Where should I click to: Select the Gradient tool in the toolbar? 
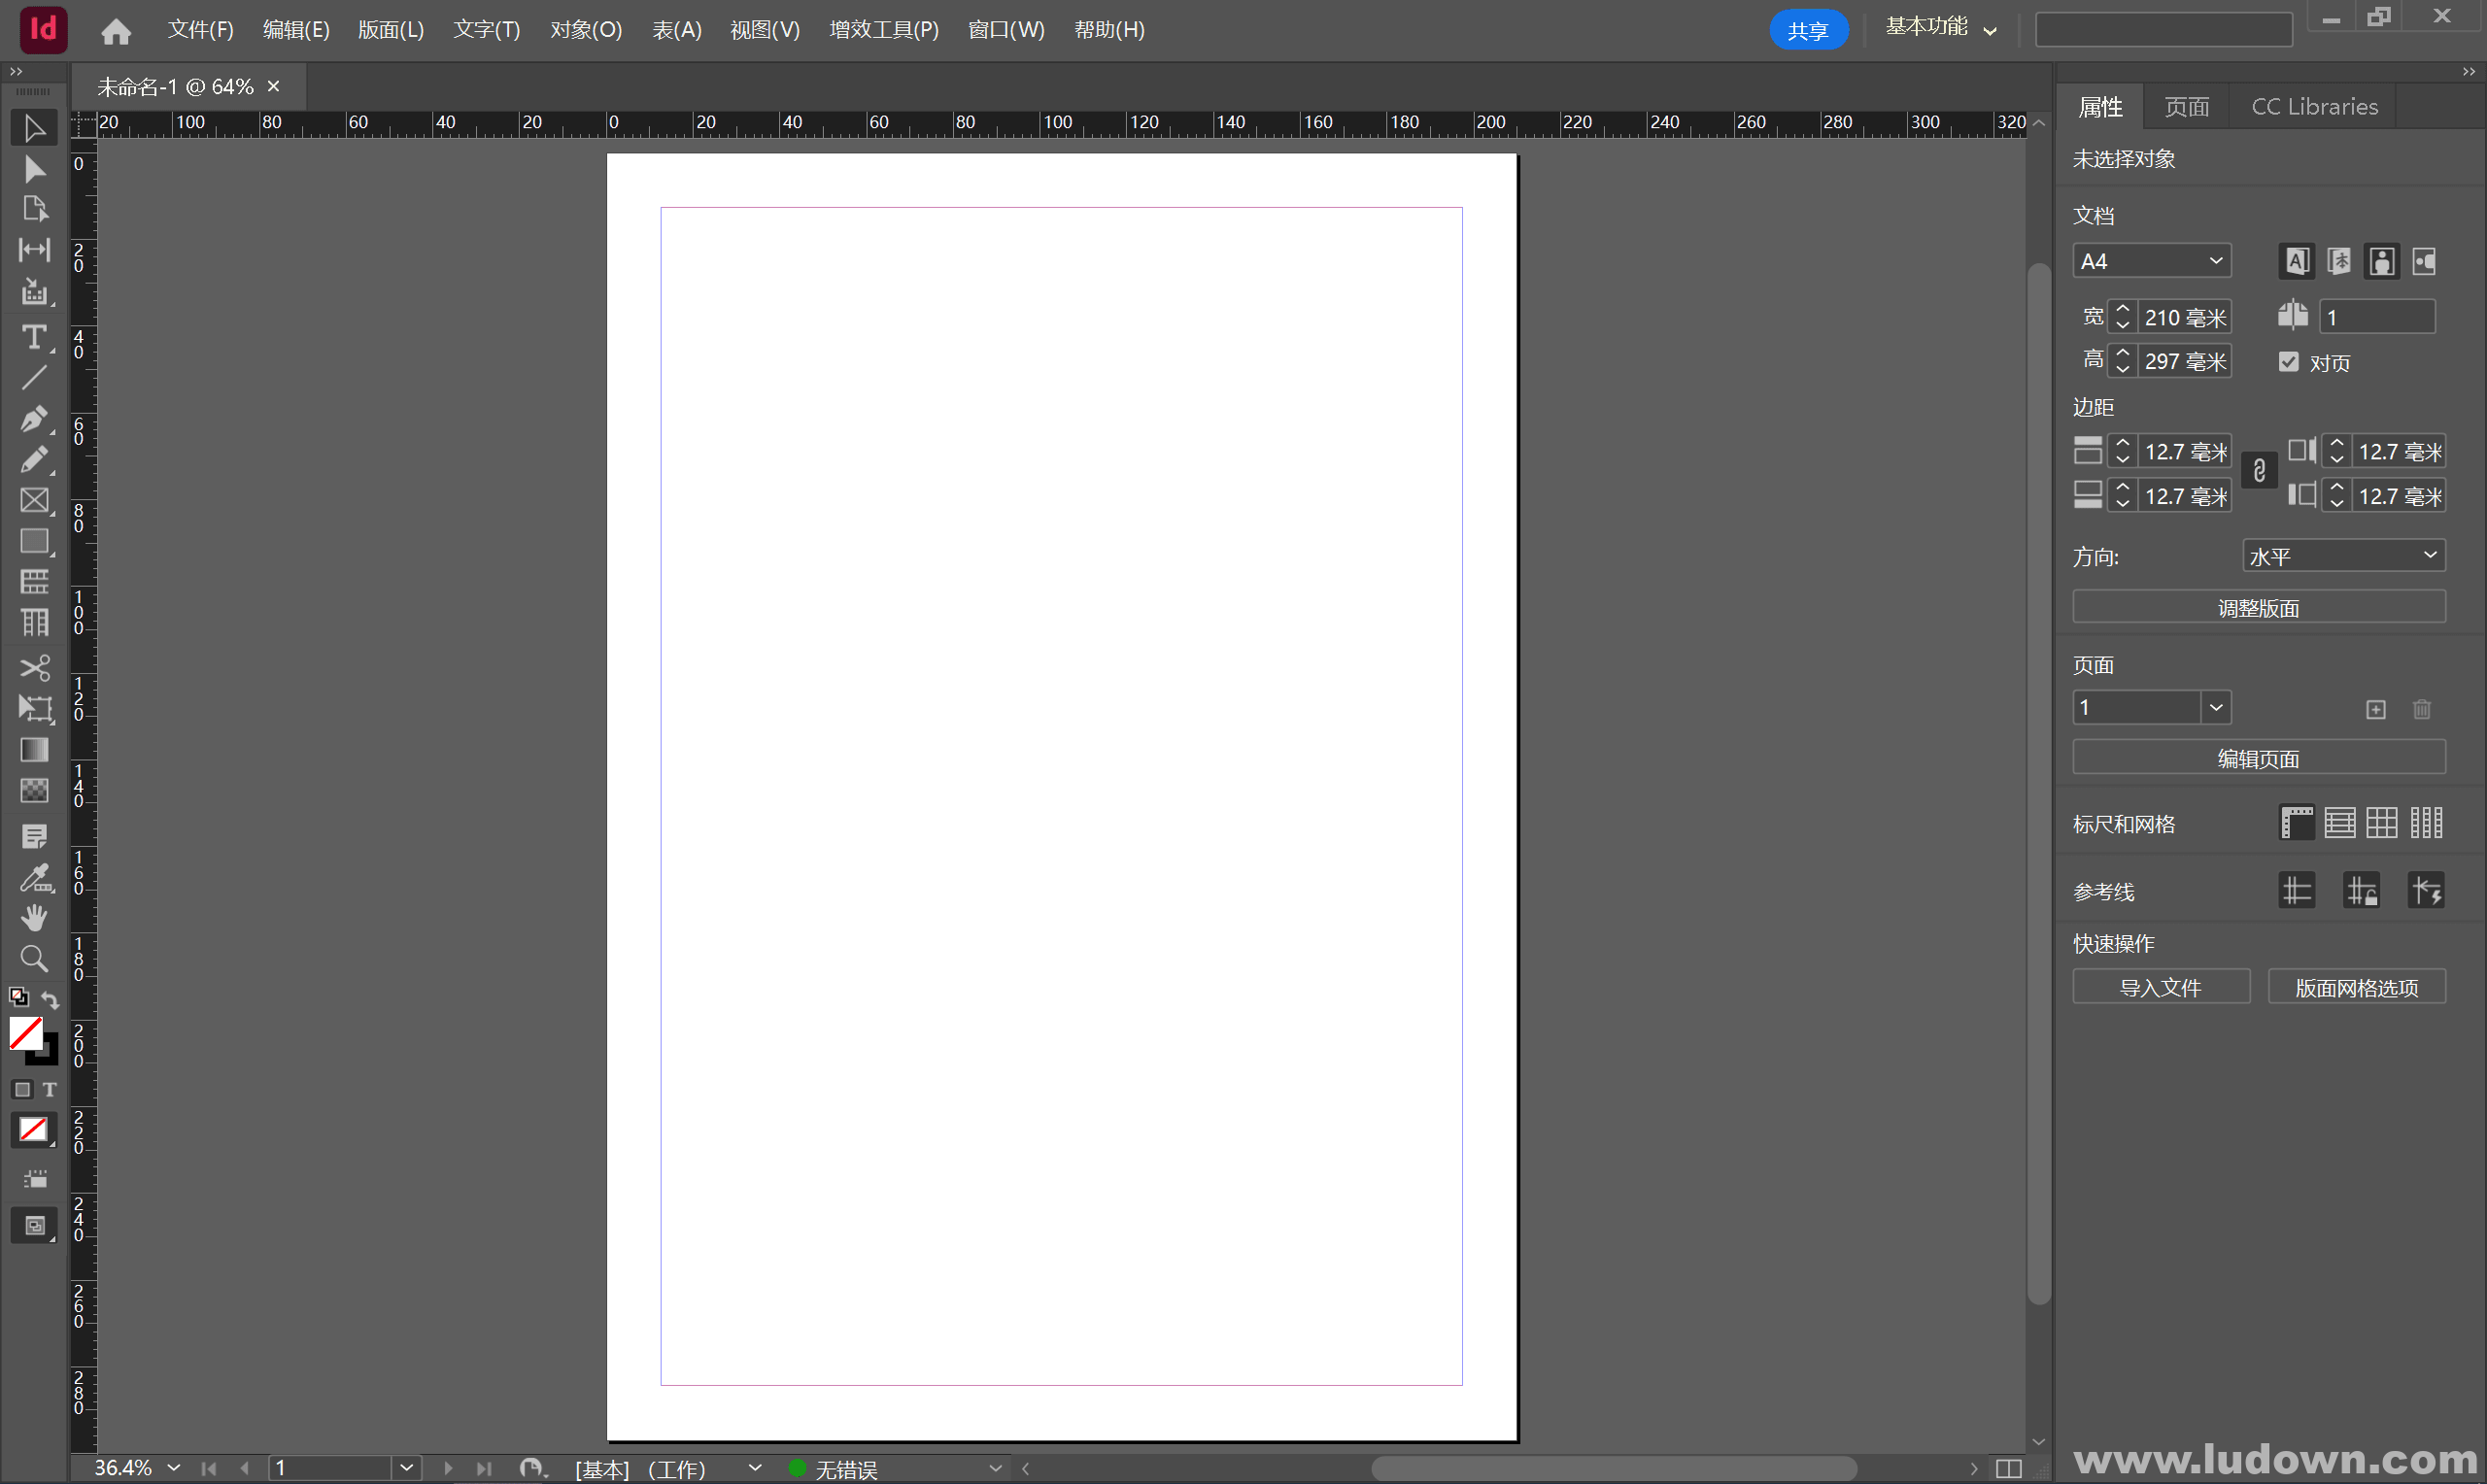click(x=35, y=749)
